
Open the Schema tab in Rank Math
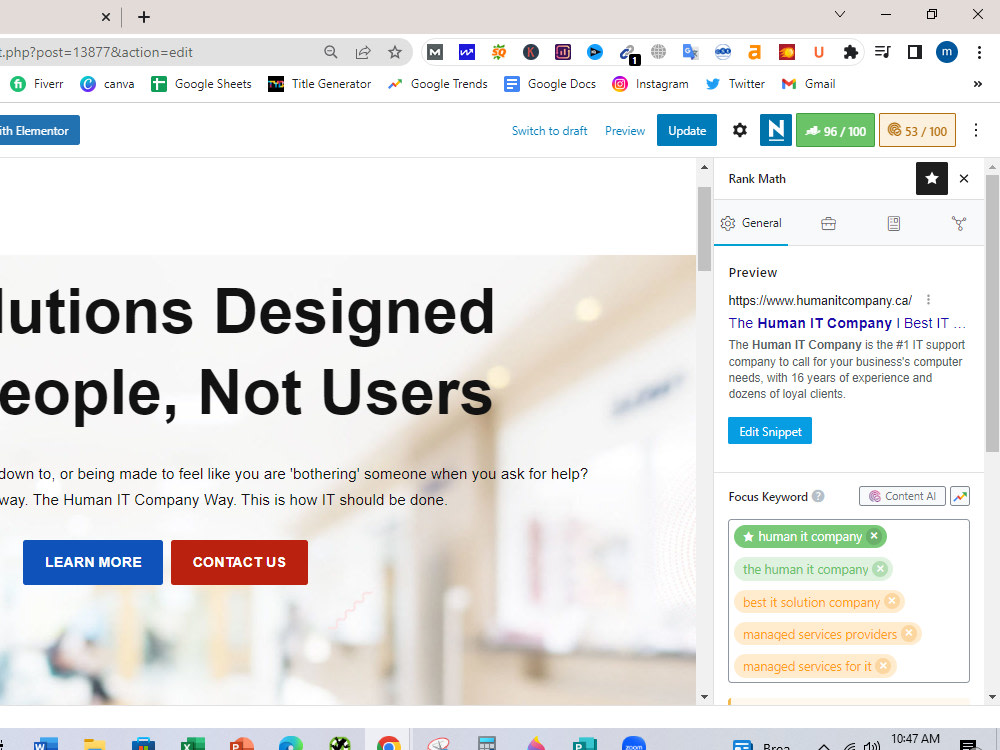[893, 223]
